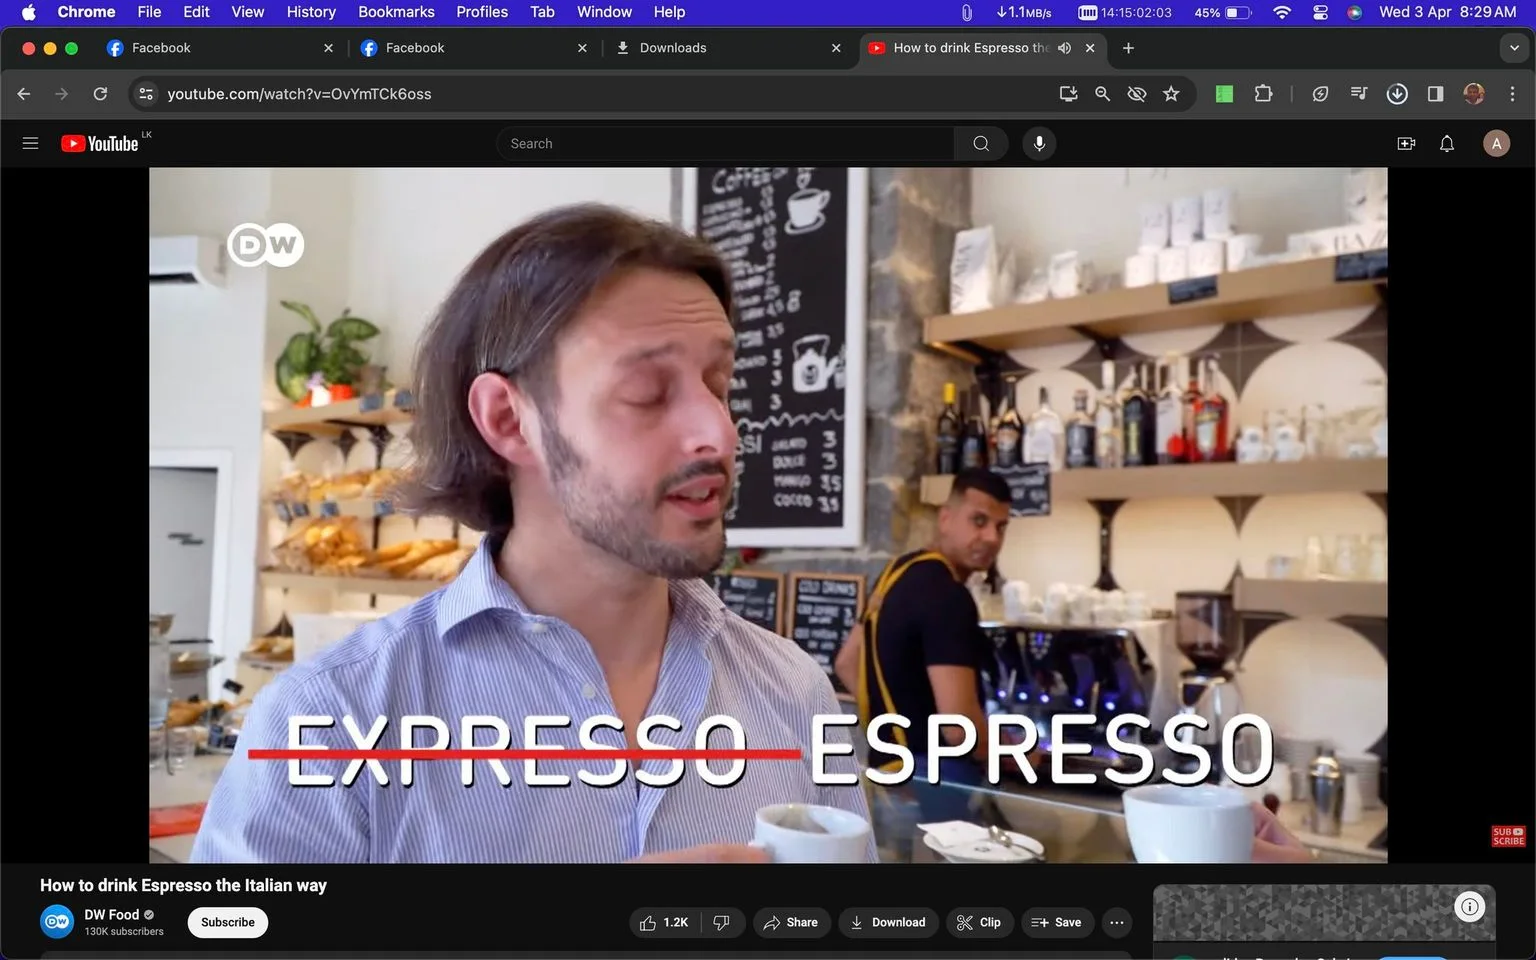The image size is (1536, 960).
Task: Click the video title 'How to drink Espresso the Italian way'
Action: 183,885
